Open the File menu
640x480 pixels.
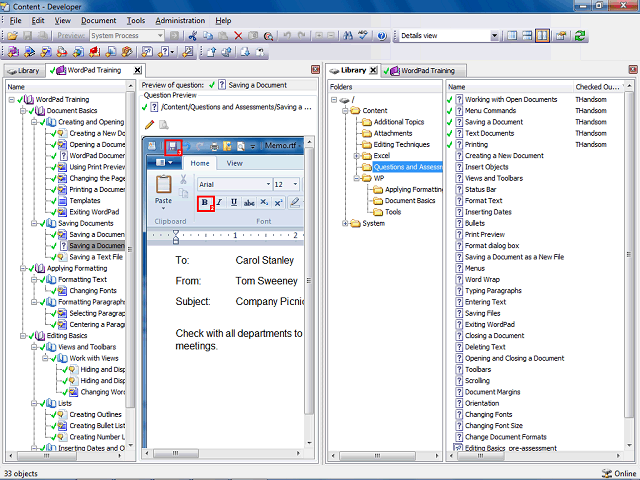[16, 20]
